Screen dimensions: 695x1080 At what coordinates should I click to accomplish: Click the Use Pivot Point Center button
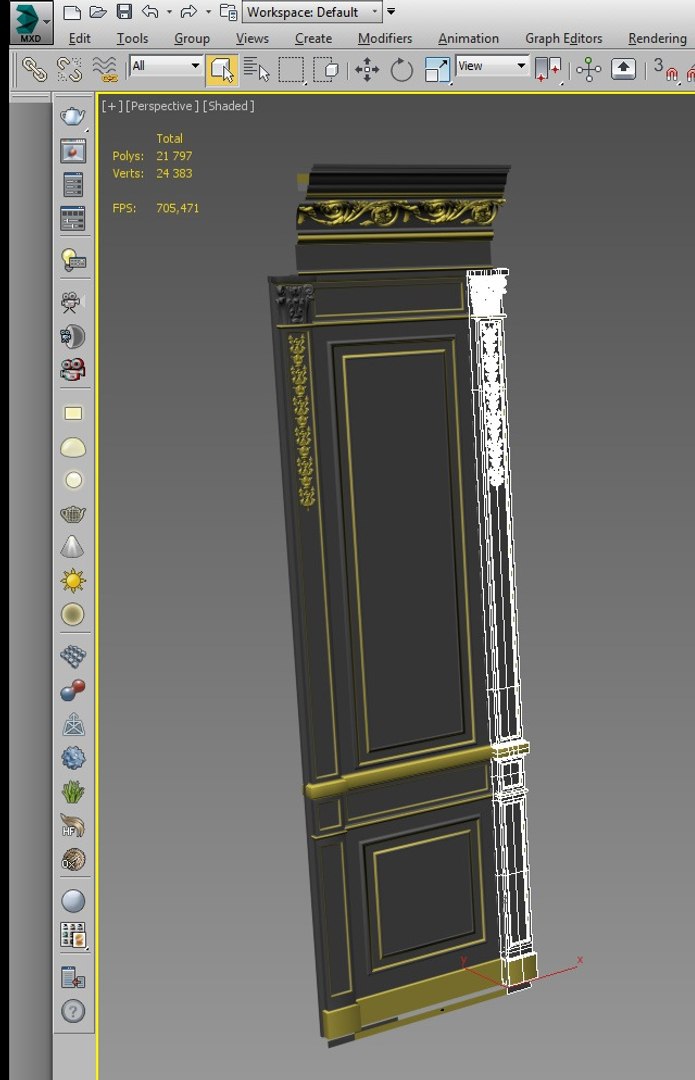(x=548, y=70)
